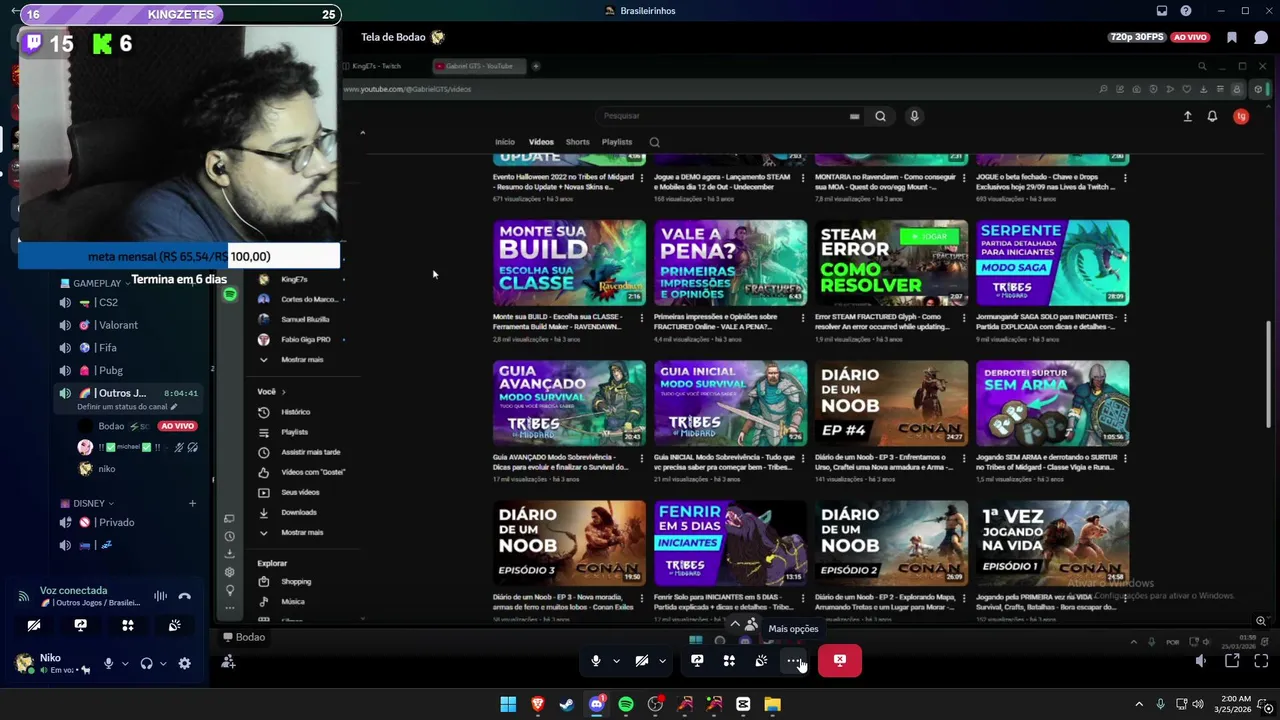1280x720 pixels.
Task: Open Vídeos tab on YouTube channel
Action: [x=541, y=142]
